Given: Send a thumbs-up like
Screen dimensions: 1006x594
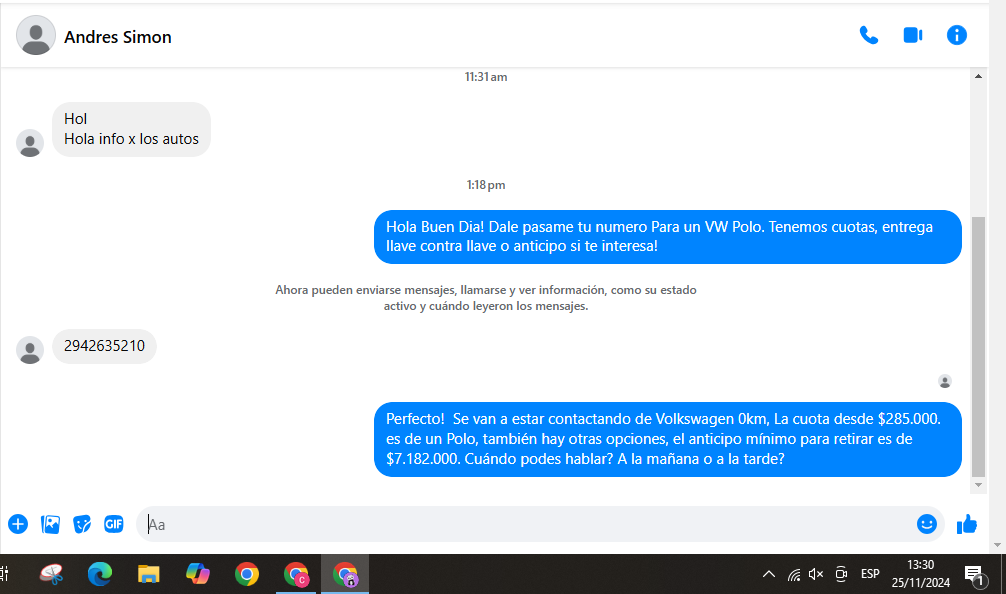Looking at the screenshot, I should pos(967,524).
